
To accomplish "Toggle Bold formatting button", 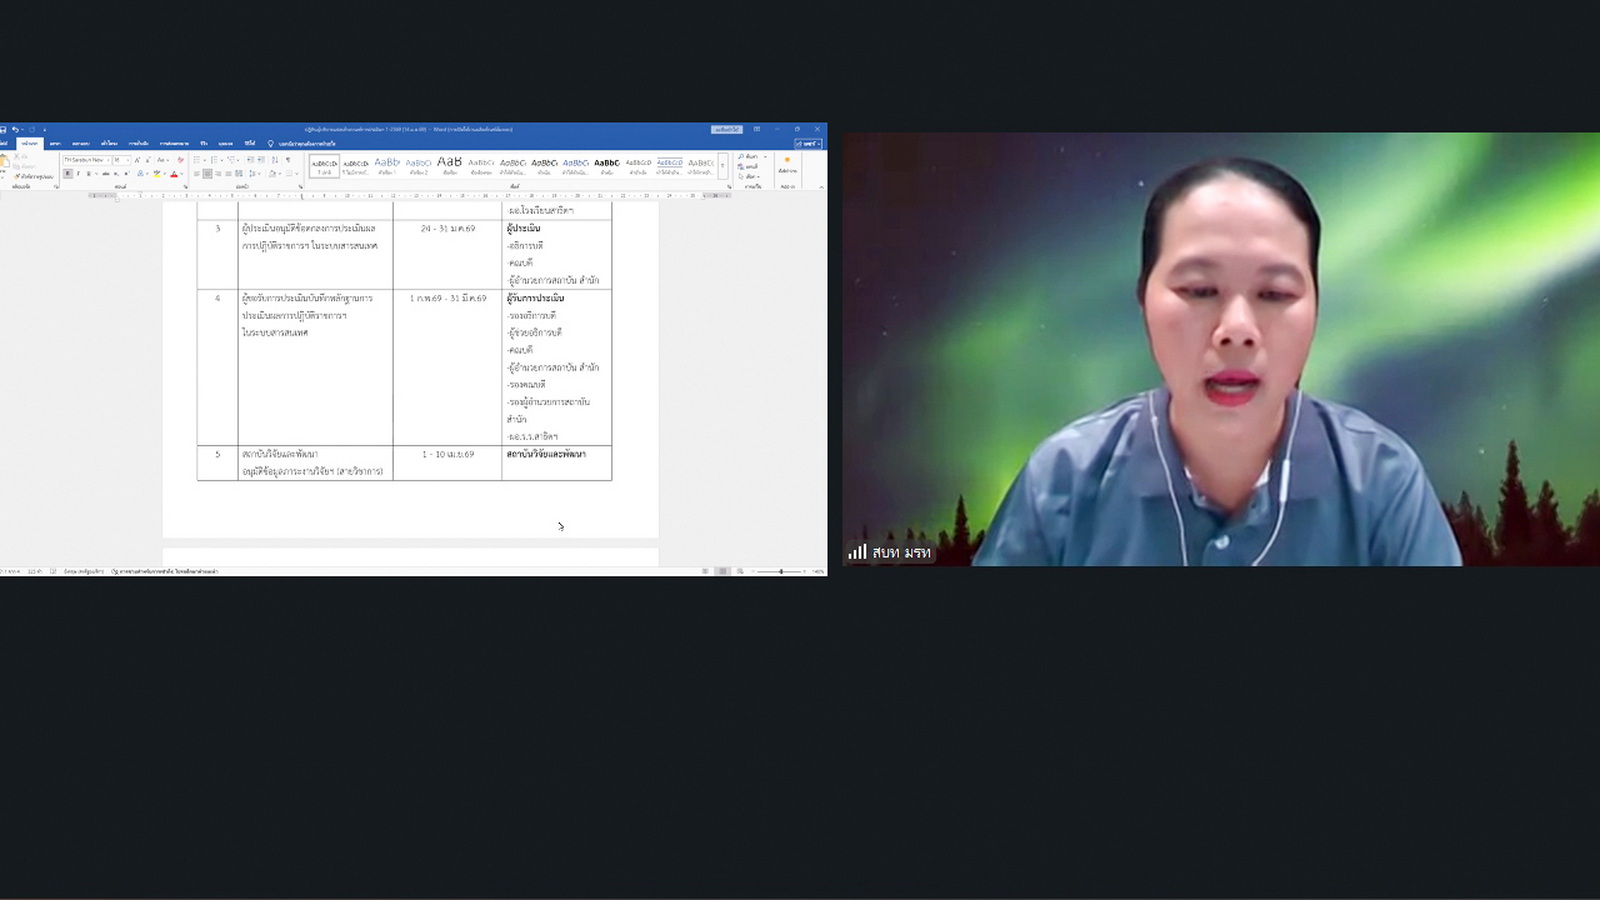I will click(68, 174).
